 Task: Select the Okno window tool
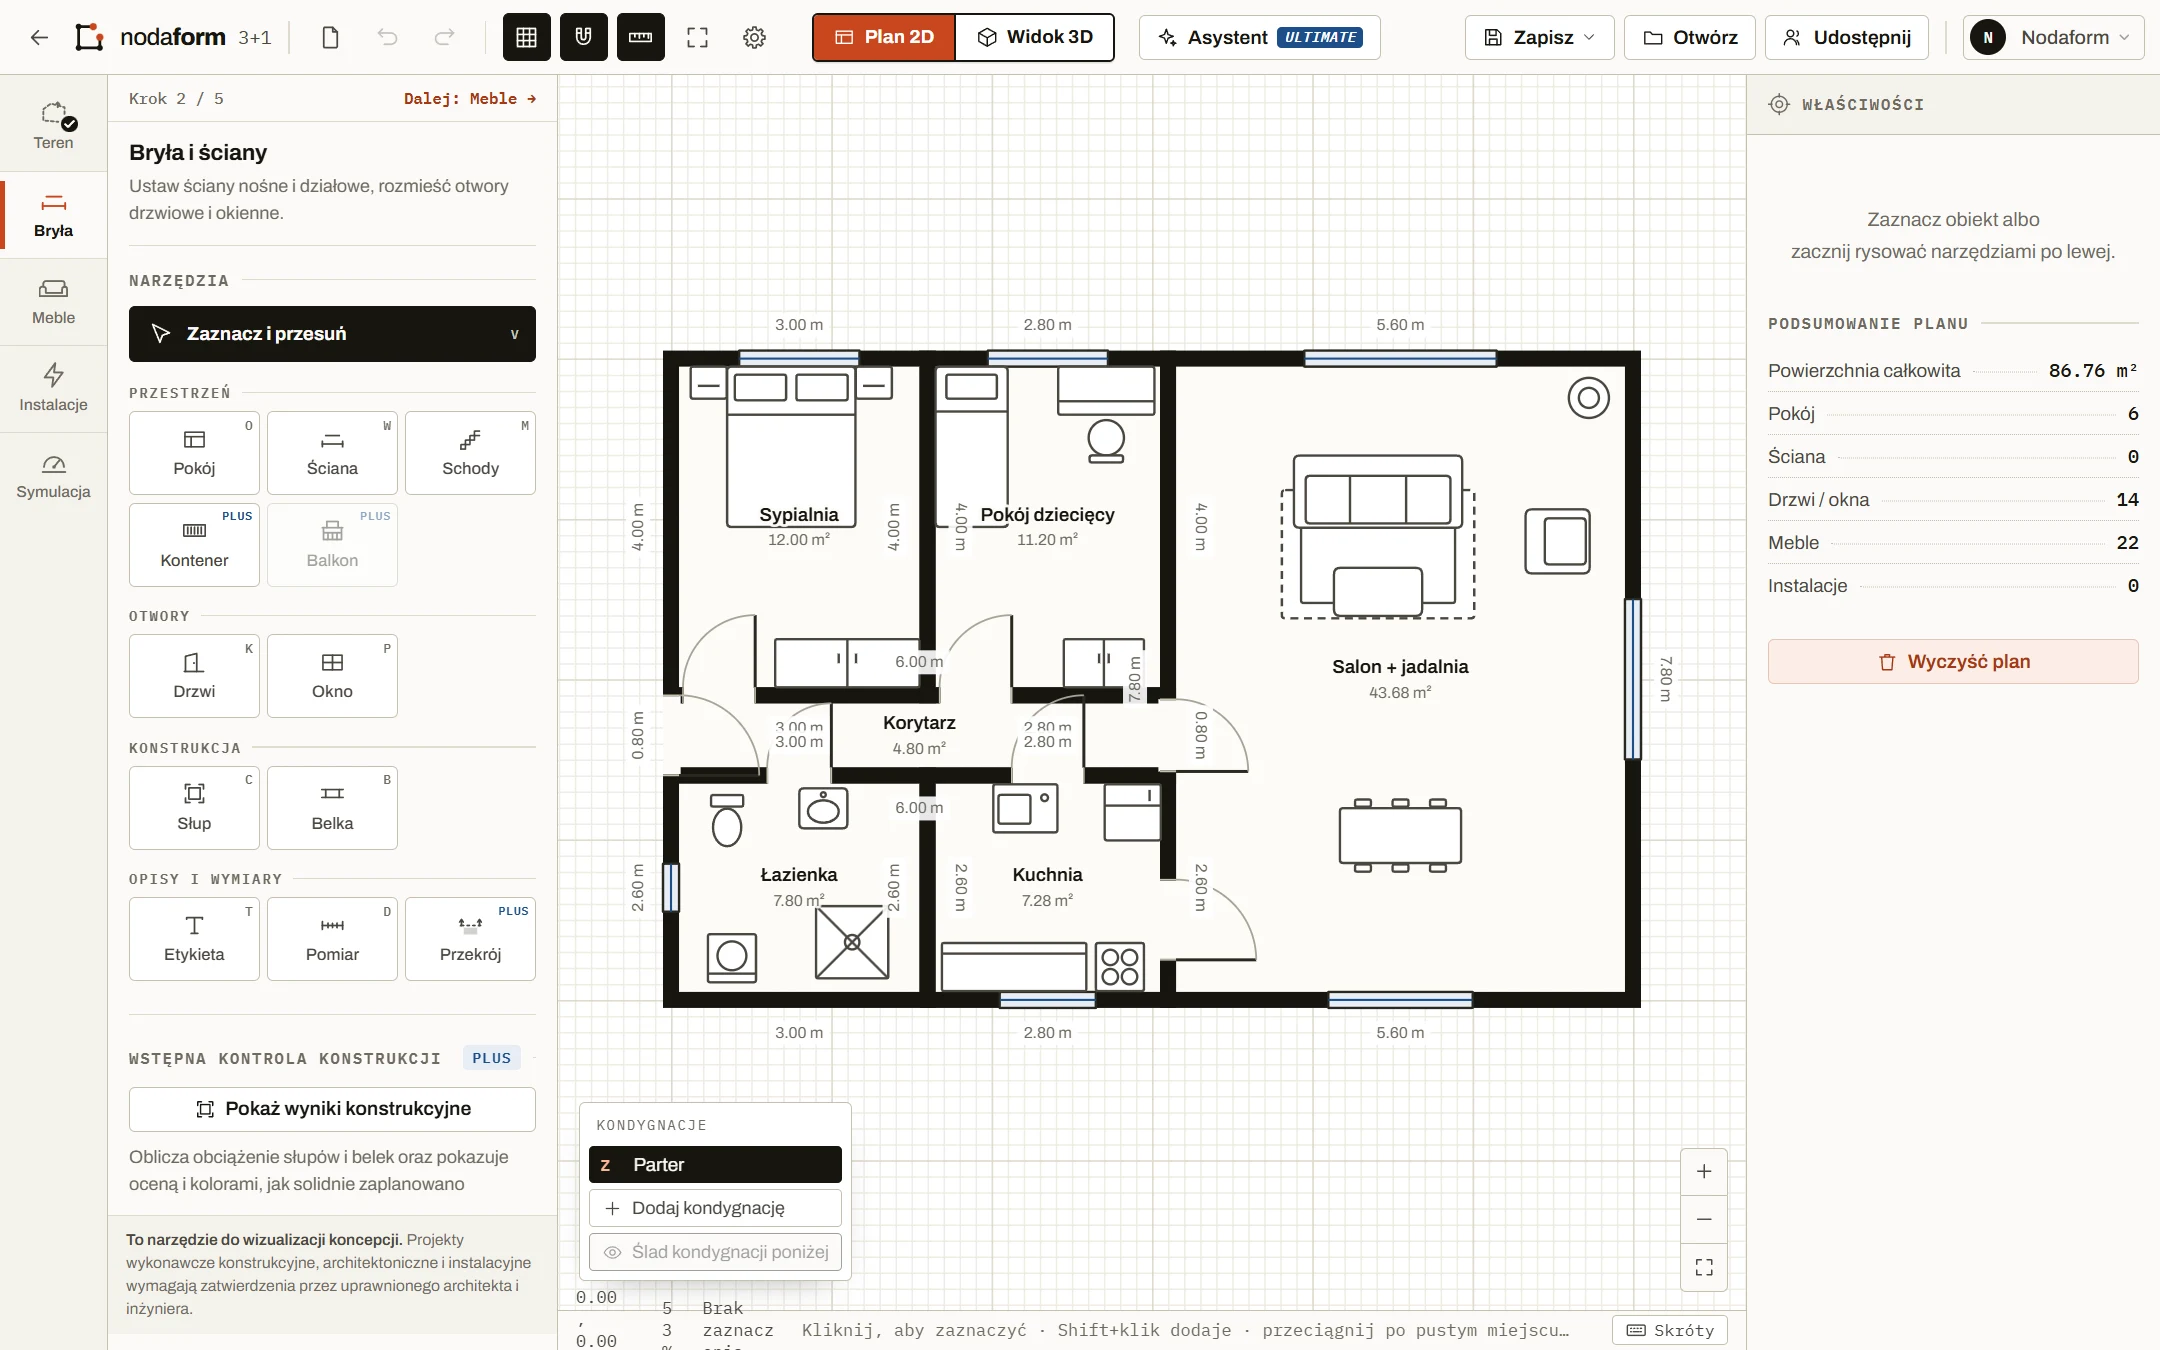[332, 676]
